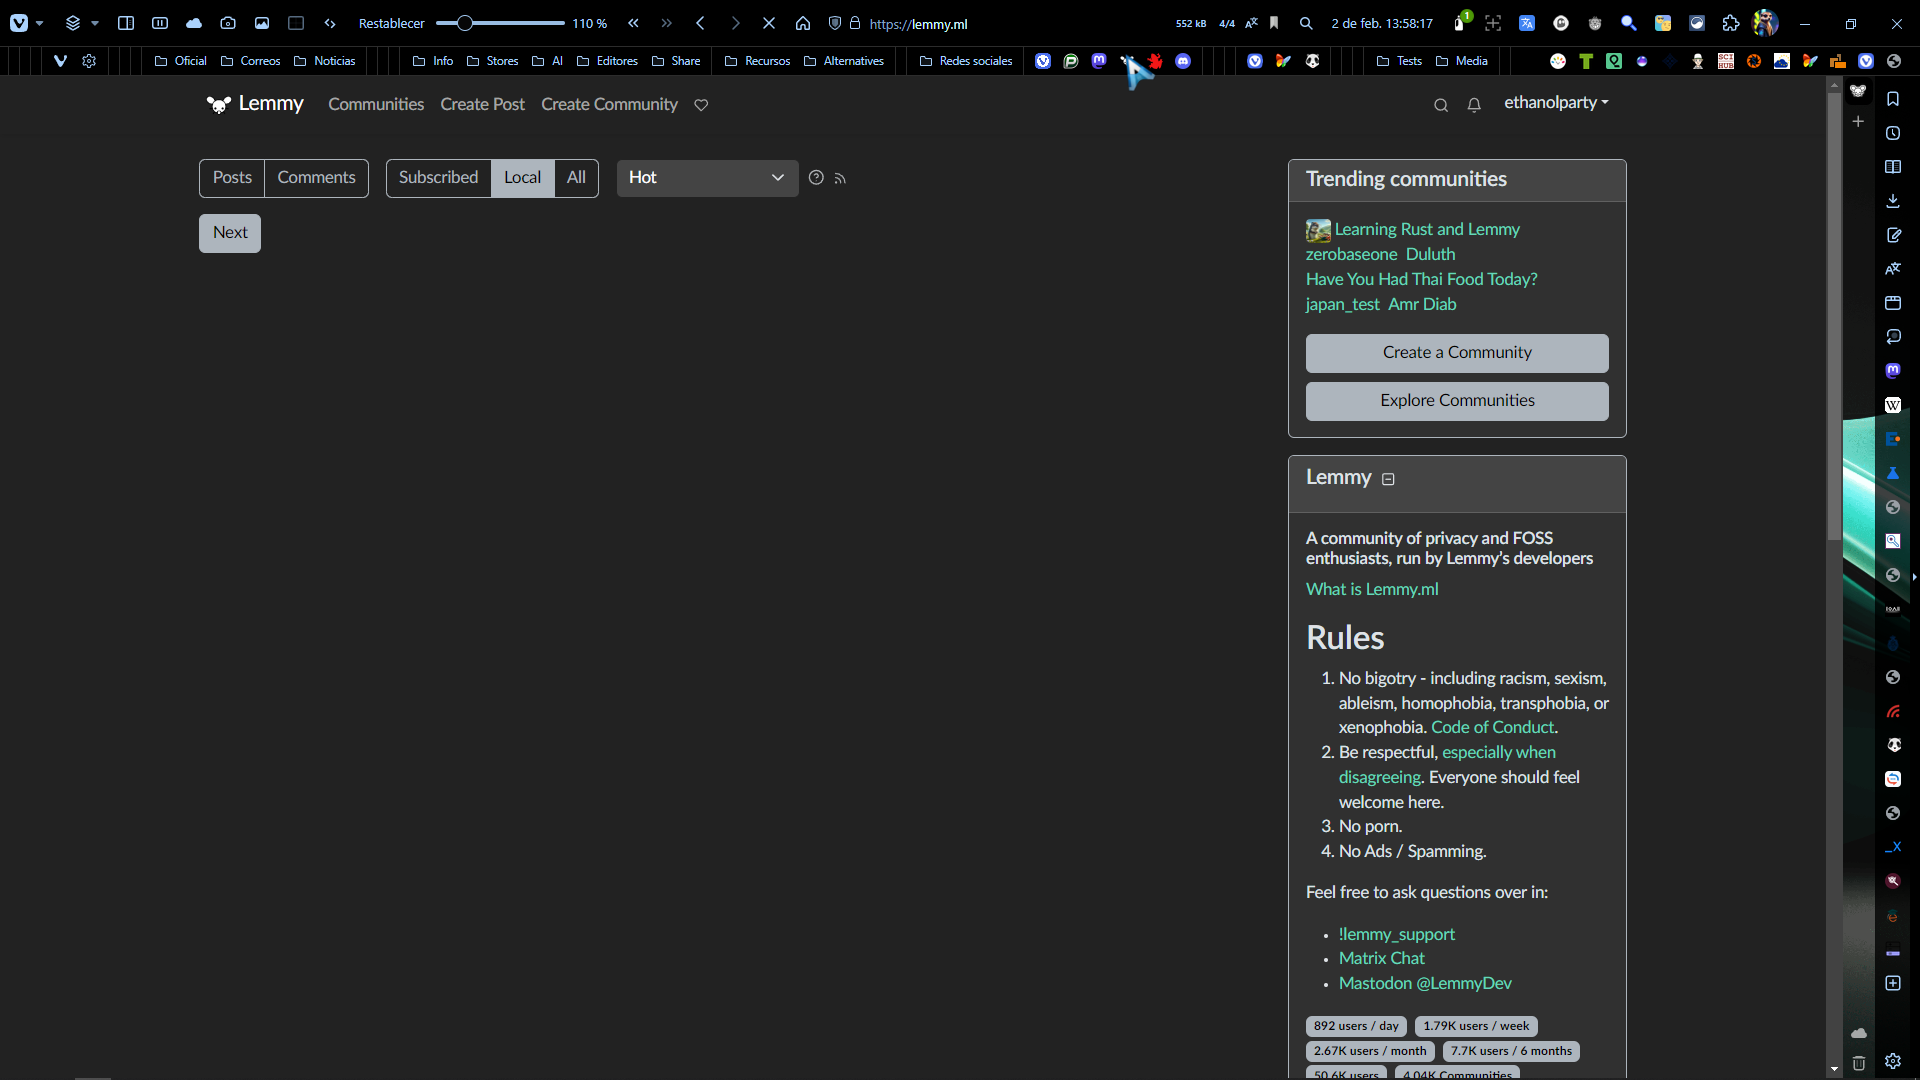Click Create a Community button
Viewport: 1920px width, 1080px height.
pyautogui.click(x=1457, y=353)
